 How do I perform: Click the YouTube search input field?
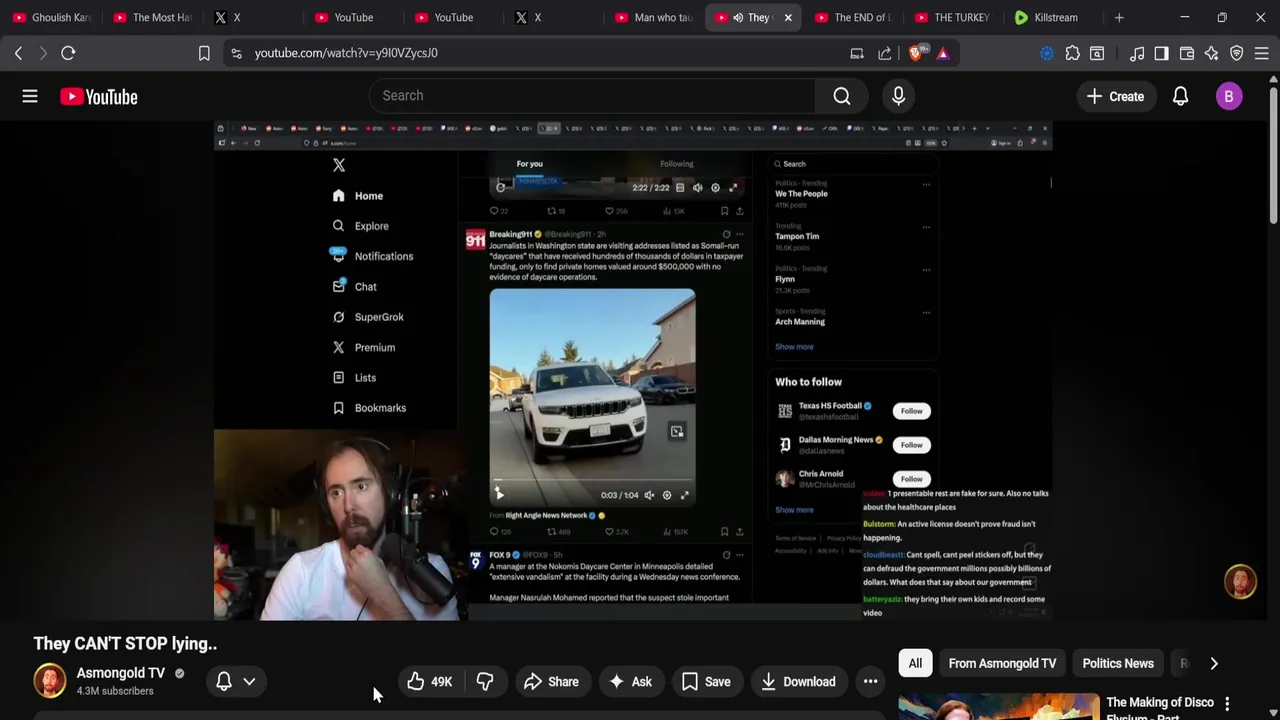(x=593, y=96)
